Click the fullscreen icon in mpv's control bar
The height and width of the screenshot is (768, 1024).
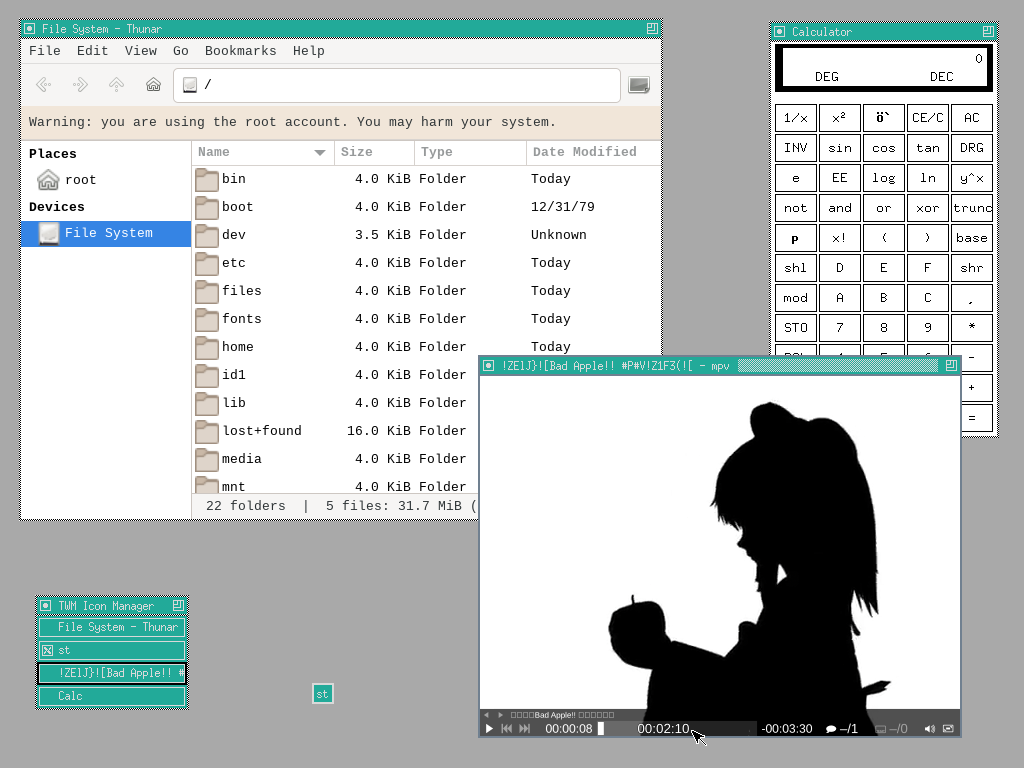pyautogui.click(x=948, y=728)
